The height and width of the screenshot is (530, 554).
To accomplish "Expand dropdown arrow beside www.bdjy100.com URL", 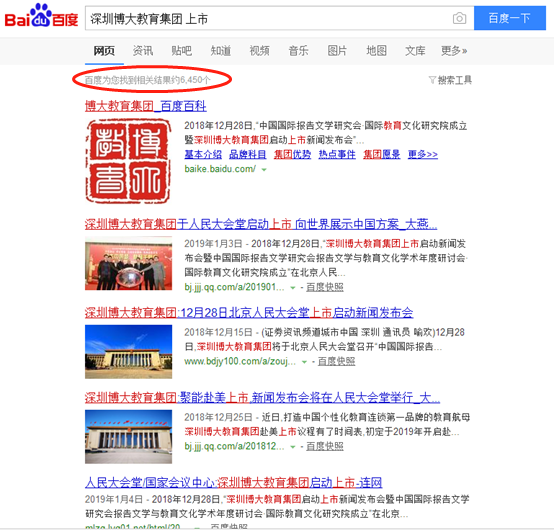I will pos(304,362).
